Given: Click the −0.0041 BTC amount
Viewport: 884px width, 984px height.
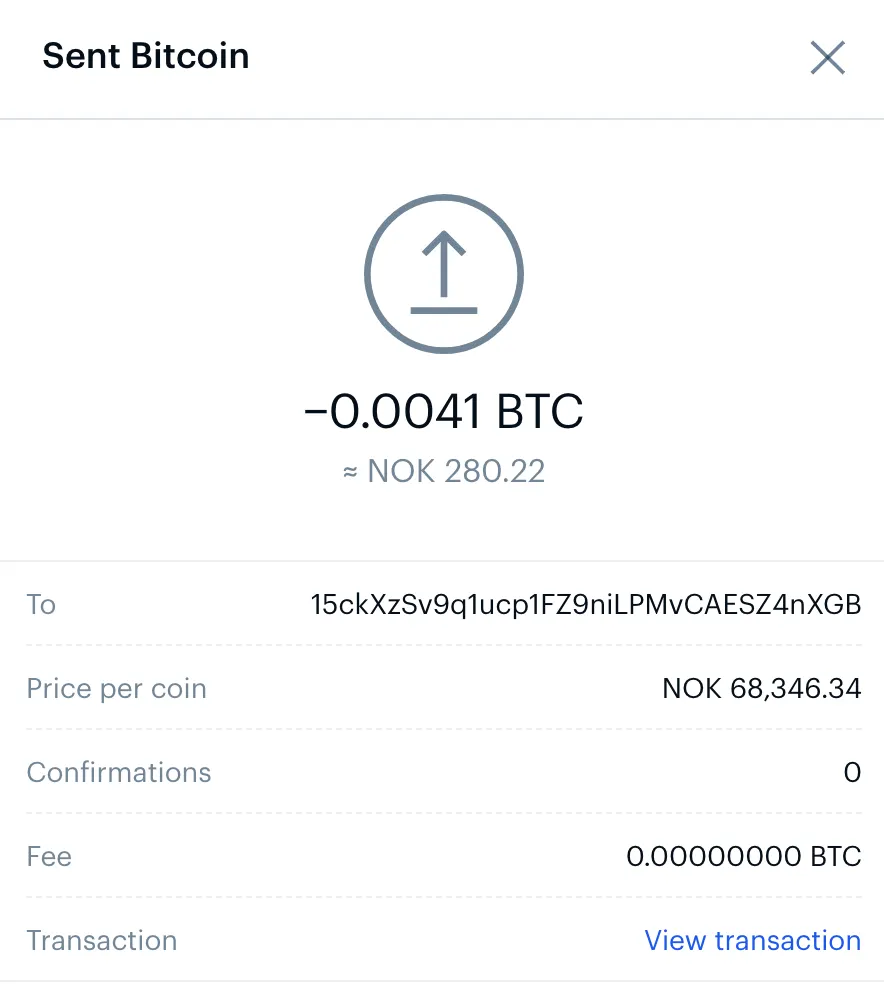Looking at the screenshot, I should point(443,411).
